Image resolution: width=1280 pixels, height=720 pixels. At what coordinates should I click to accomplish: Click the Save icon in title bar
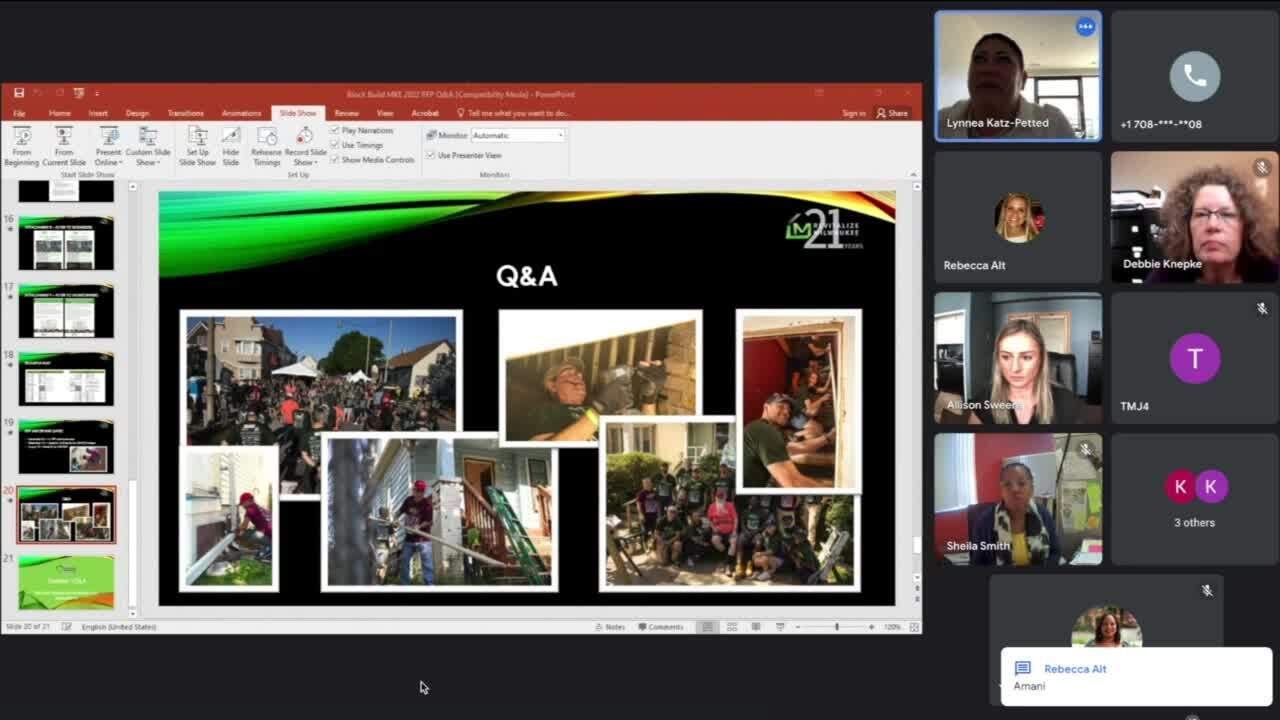pyautogui.click(x=19, y=94)
